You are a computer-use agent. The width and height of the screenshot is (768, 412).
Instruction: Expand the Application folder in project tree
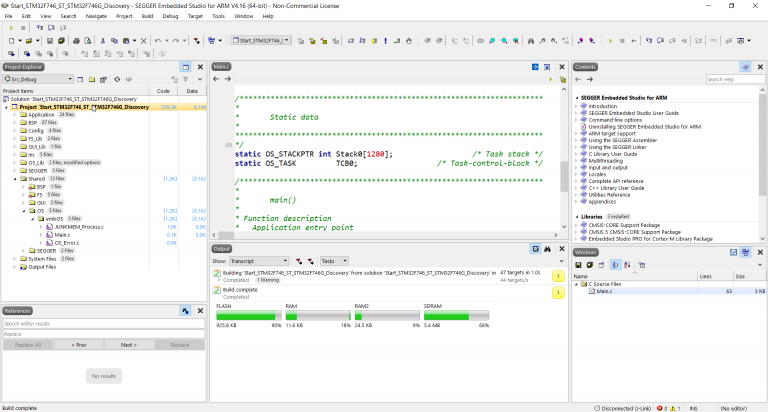coord(15,115)
